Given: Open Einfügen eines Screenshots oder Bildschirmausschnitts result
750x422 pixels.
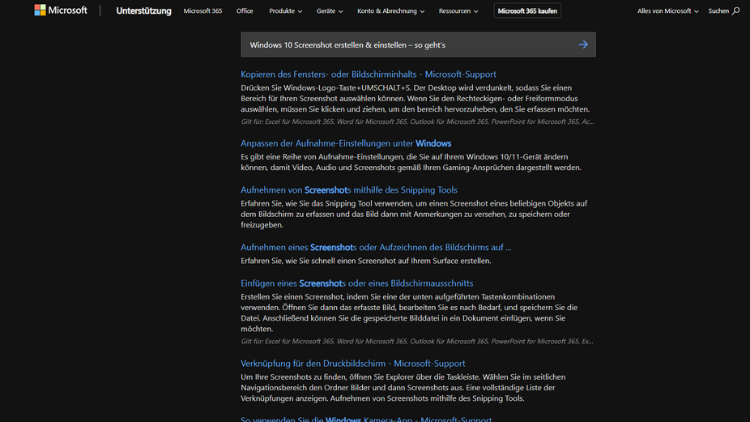Looking at the screenshot, I should (356, 283).
